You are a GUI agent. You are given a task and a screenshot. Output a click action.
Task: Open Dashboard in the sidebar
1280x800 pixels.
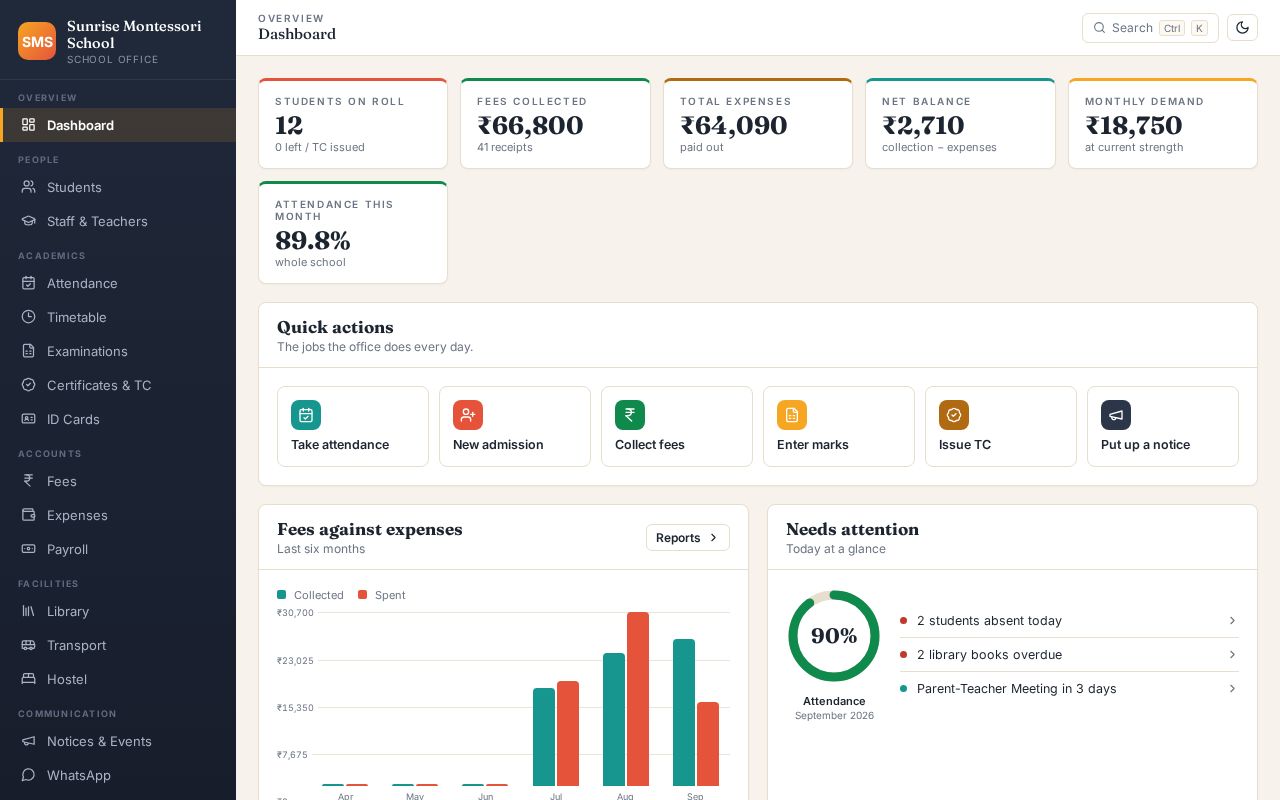tap(118, 125)
